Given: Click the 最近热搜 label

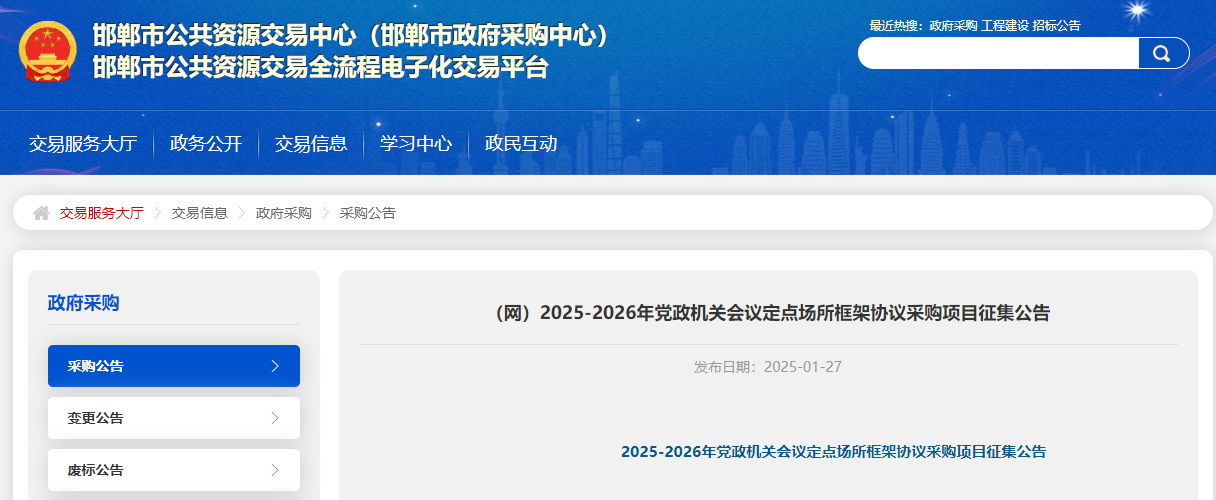Looking at the screenshot, I should pos(897,26).
